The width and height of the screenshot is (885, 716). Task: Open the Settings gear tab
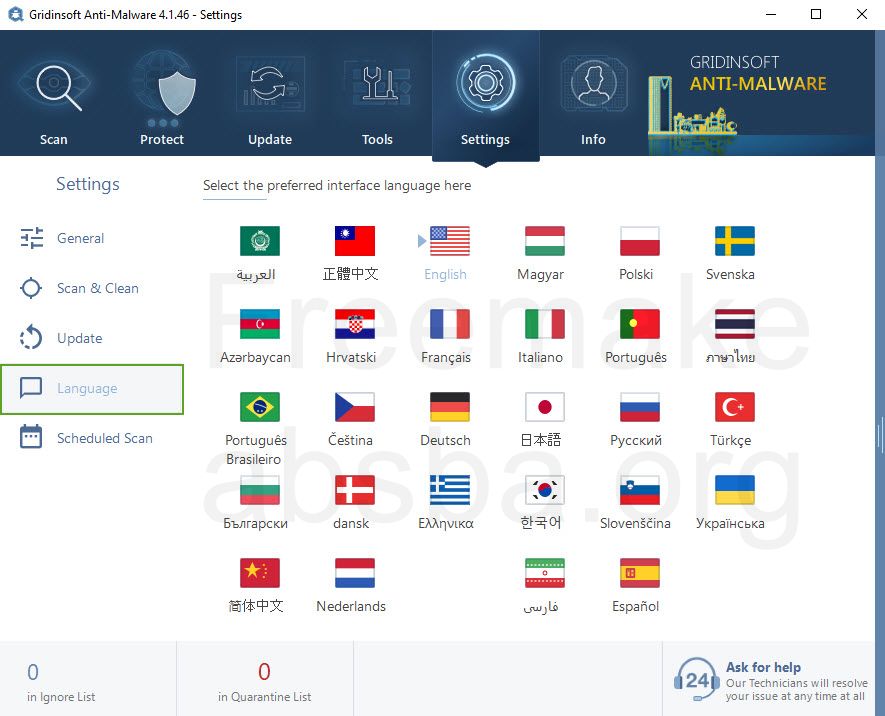point(485,94)
